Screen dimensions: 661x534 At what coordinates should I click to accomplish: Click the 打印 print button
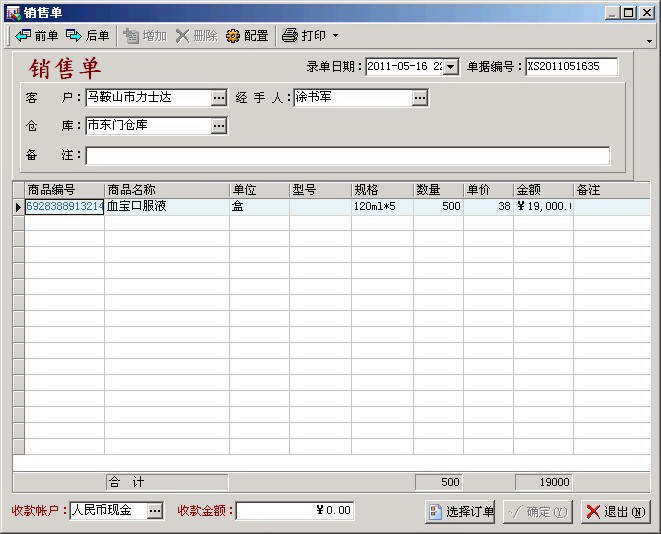tap(304, 36)
